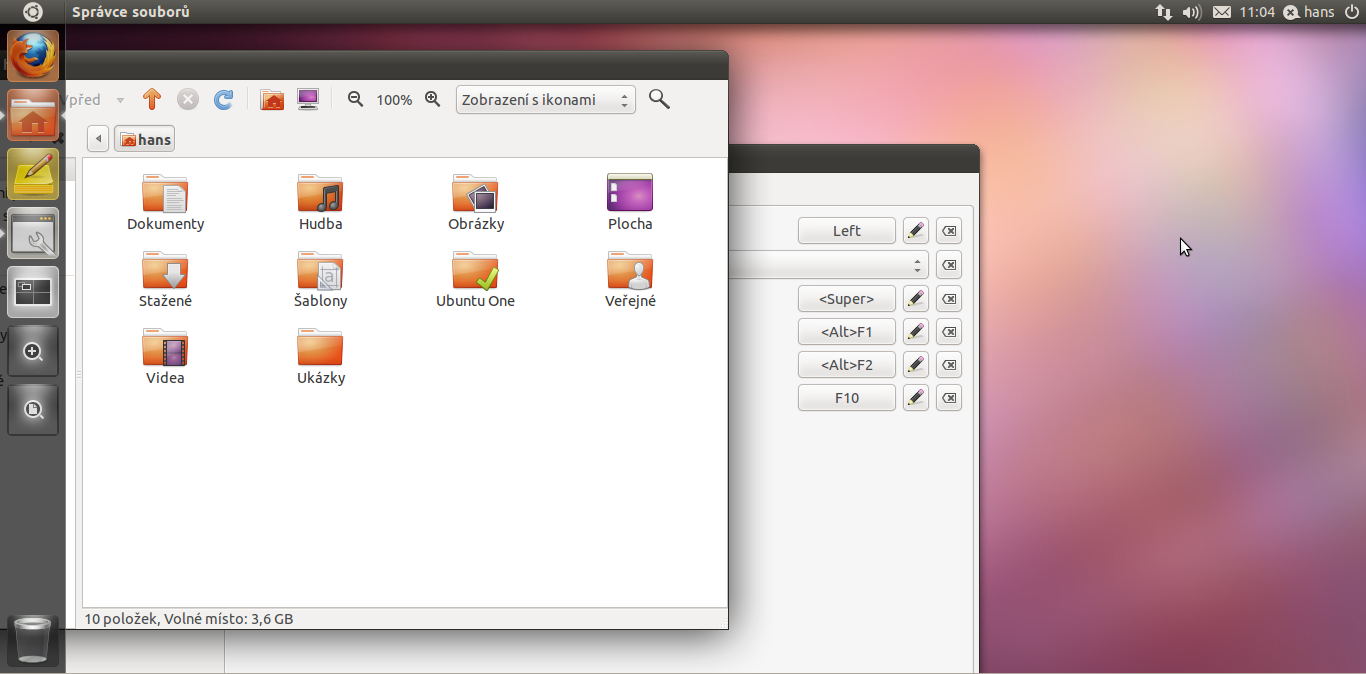Open the file search magnifier
Image resolution: width=1366 pixels, height=674 pixels.
pyautogui.click(x=659, y=99)
